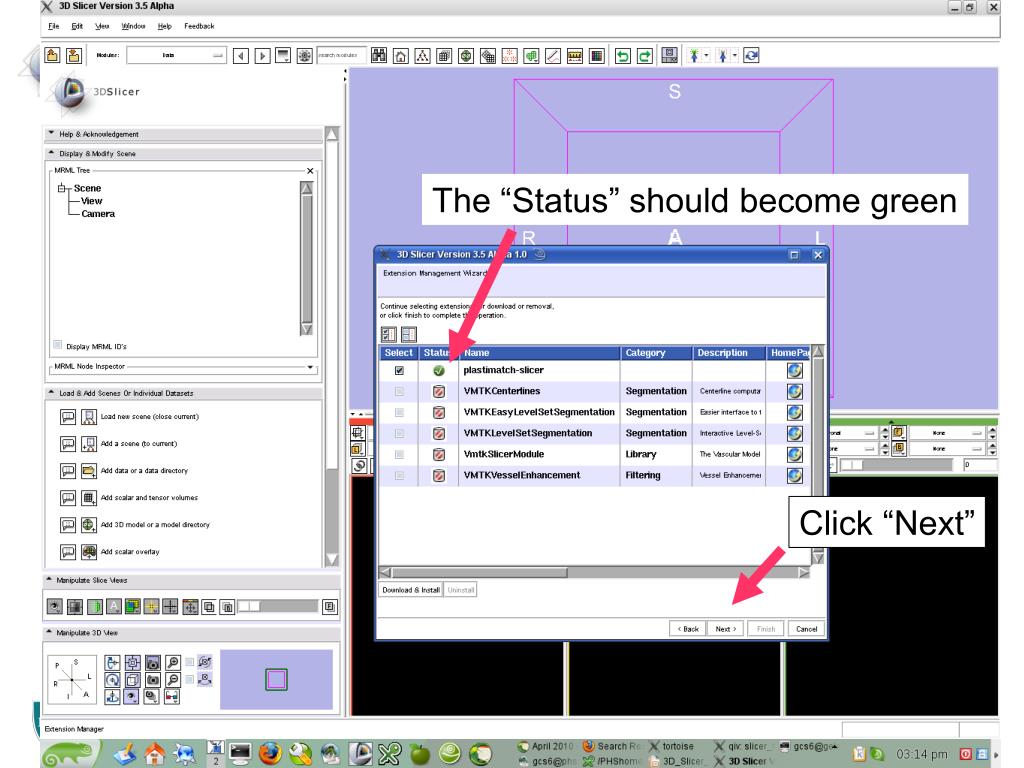This screenshot has width=1024, height=768.
Task: Click Download & Install button
Action: tap(411, 590)
